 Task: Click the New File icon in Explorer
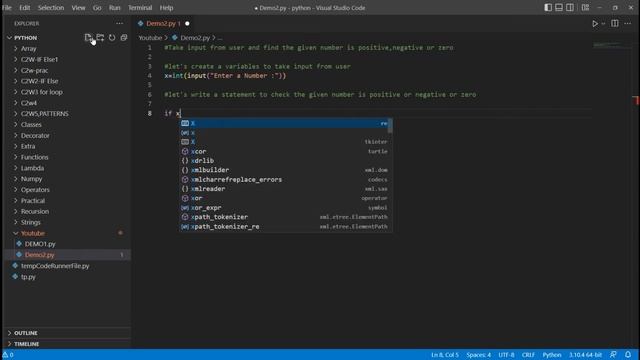[x=88, y=38]
